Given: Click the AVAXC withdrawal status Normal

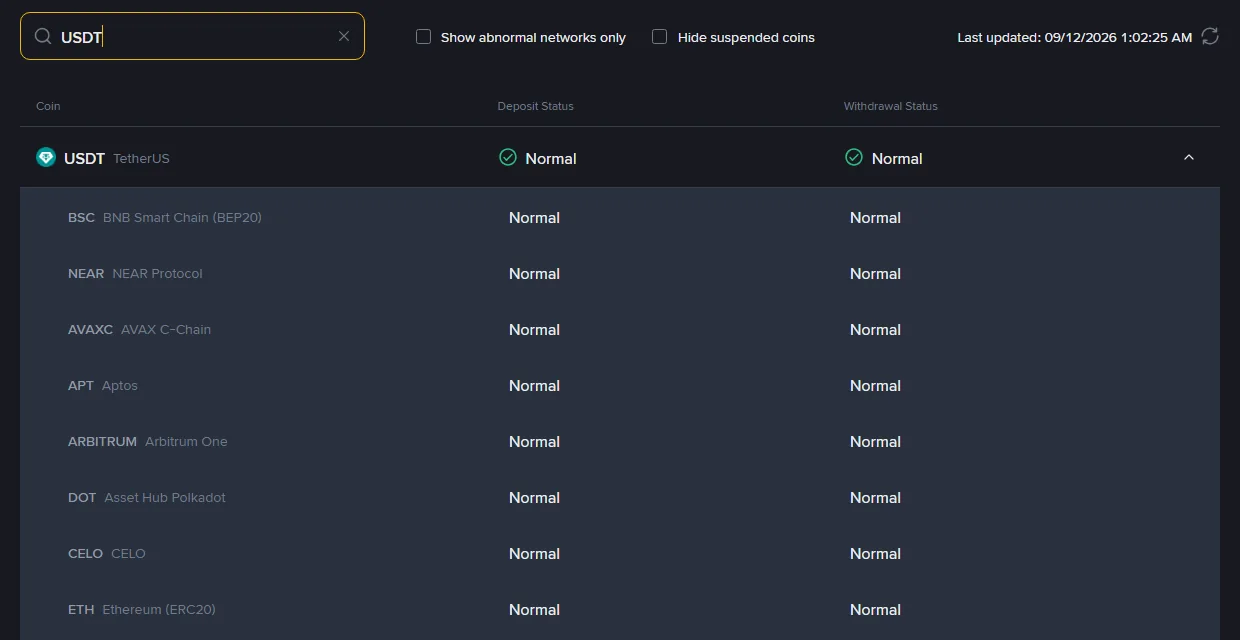Looking at the screenshot, I should tap(875, 329).
